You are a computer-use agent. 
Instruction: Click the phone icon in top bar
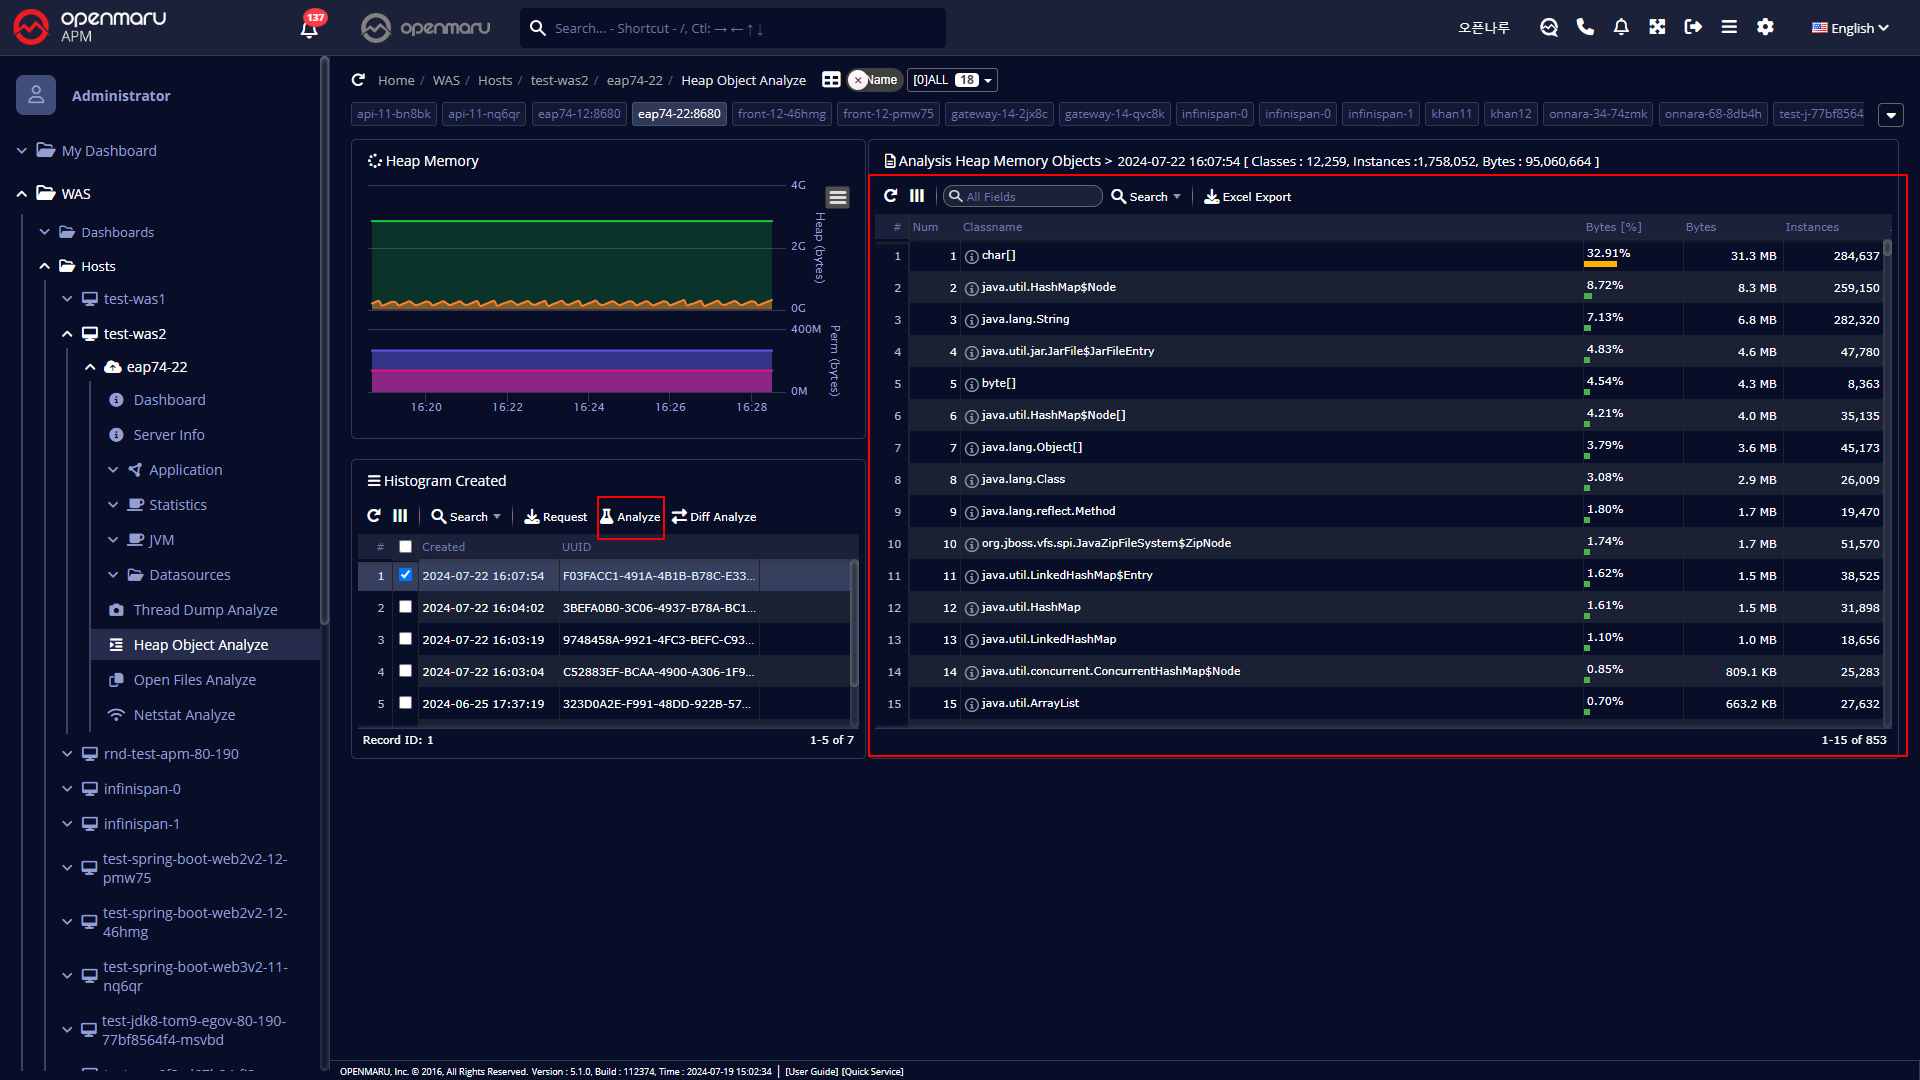point(1585,27)
